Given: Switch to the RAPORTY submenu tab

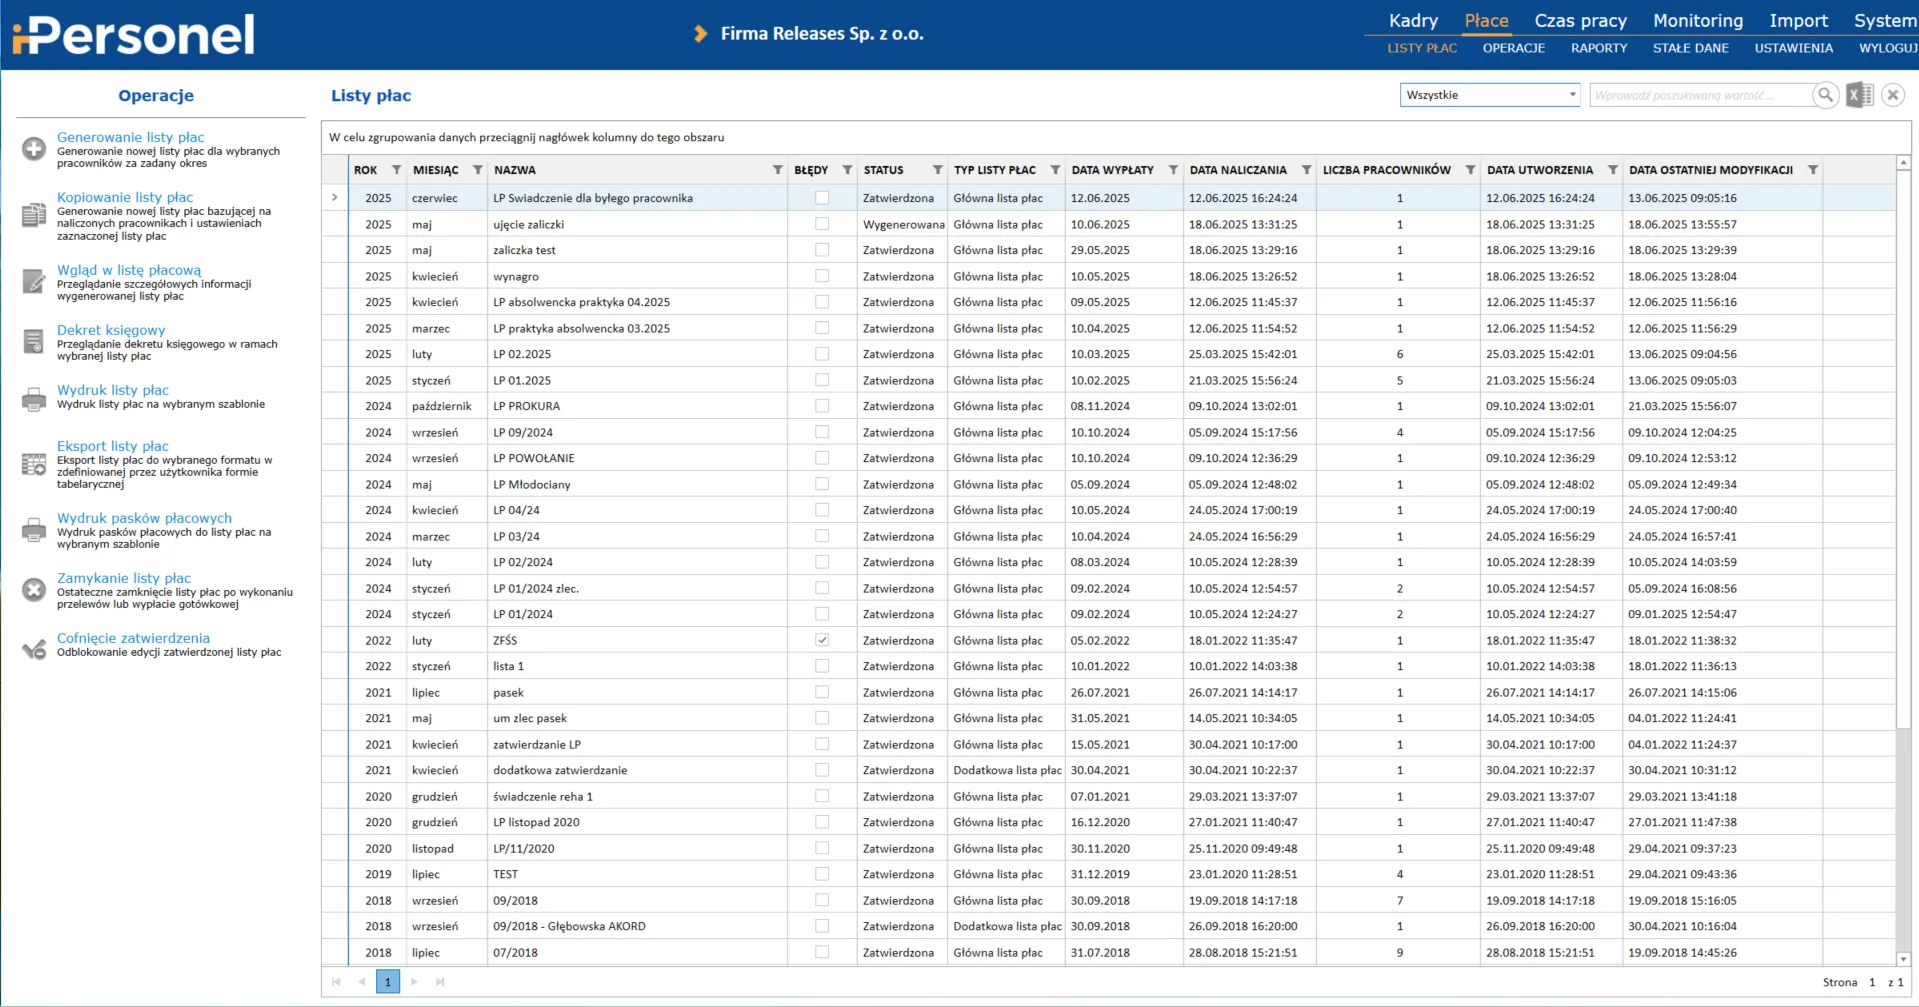Looking at the screenshot, I should [x=1598, y=48].
